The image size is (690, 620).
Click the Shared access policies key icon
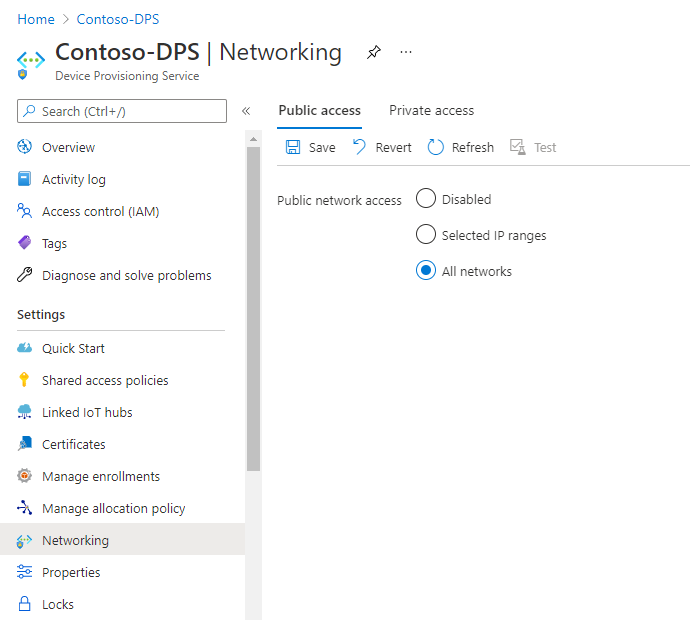click(x=25, y=380)
